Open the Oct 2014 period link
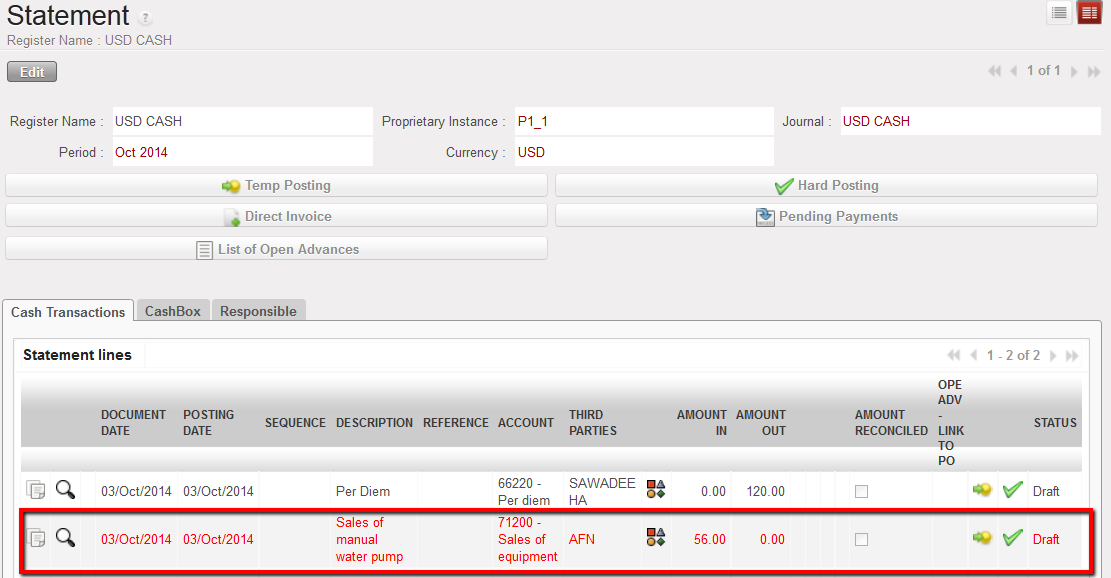 tap(141, 152)
